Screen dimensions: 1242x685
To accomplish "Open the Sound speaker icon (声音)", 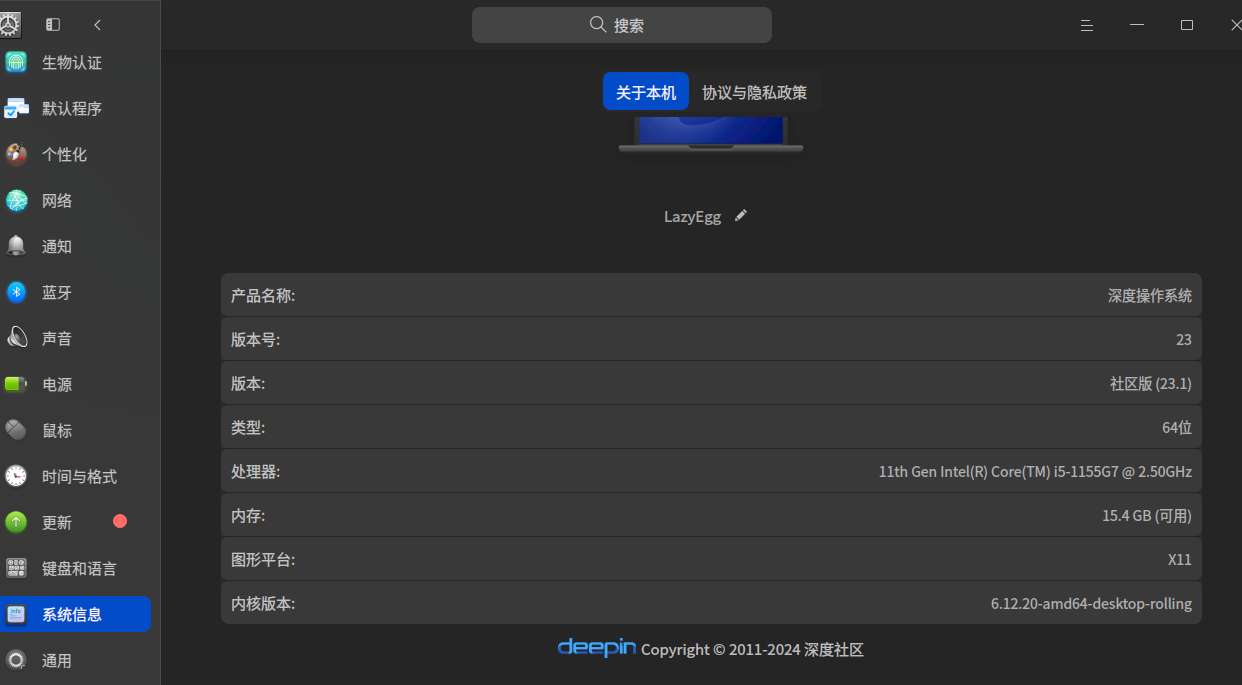I will pos(16,339).
